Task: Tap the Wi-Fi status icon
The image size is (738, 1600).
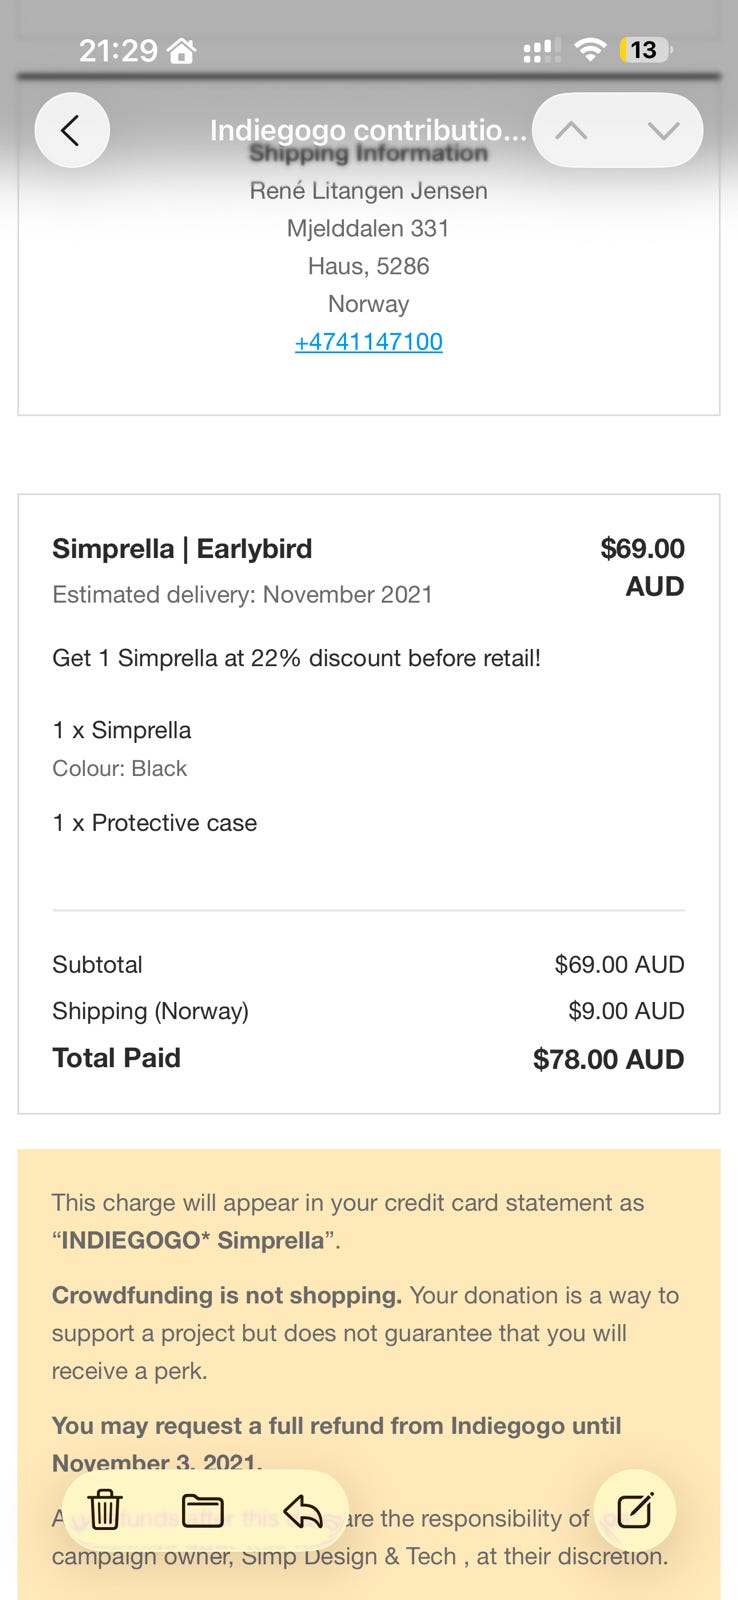Action: click(591, 50)
